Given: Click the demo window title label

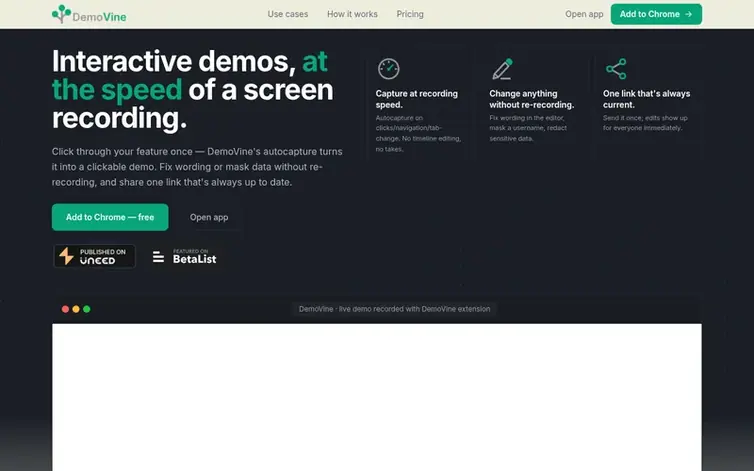Looking at the screenshot, I should pos(394,309).
